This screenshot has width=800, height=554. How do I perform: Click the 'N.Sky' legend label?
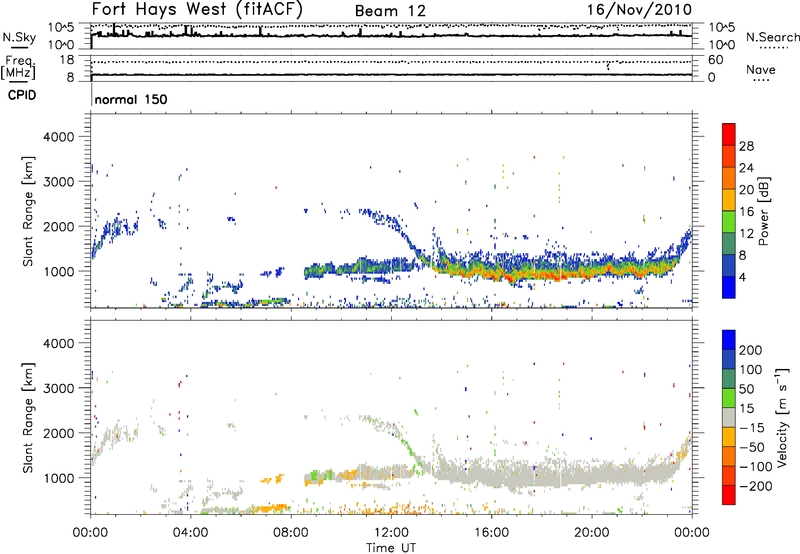19,37
